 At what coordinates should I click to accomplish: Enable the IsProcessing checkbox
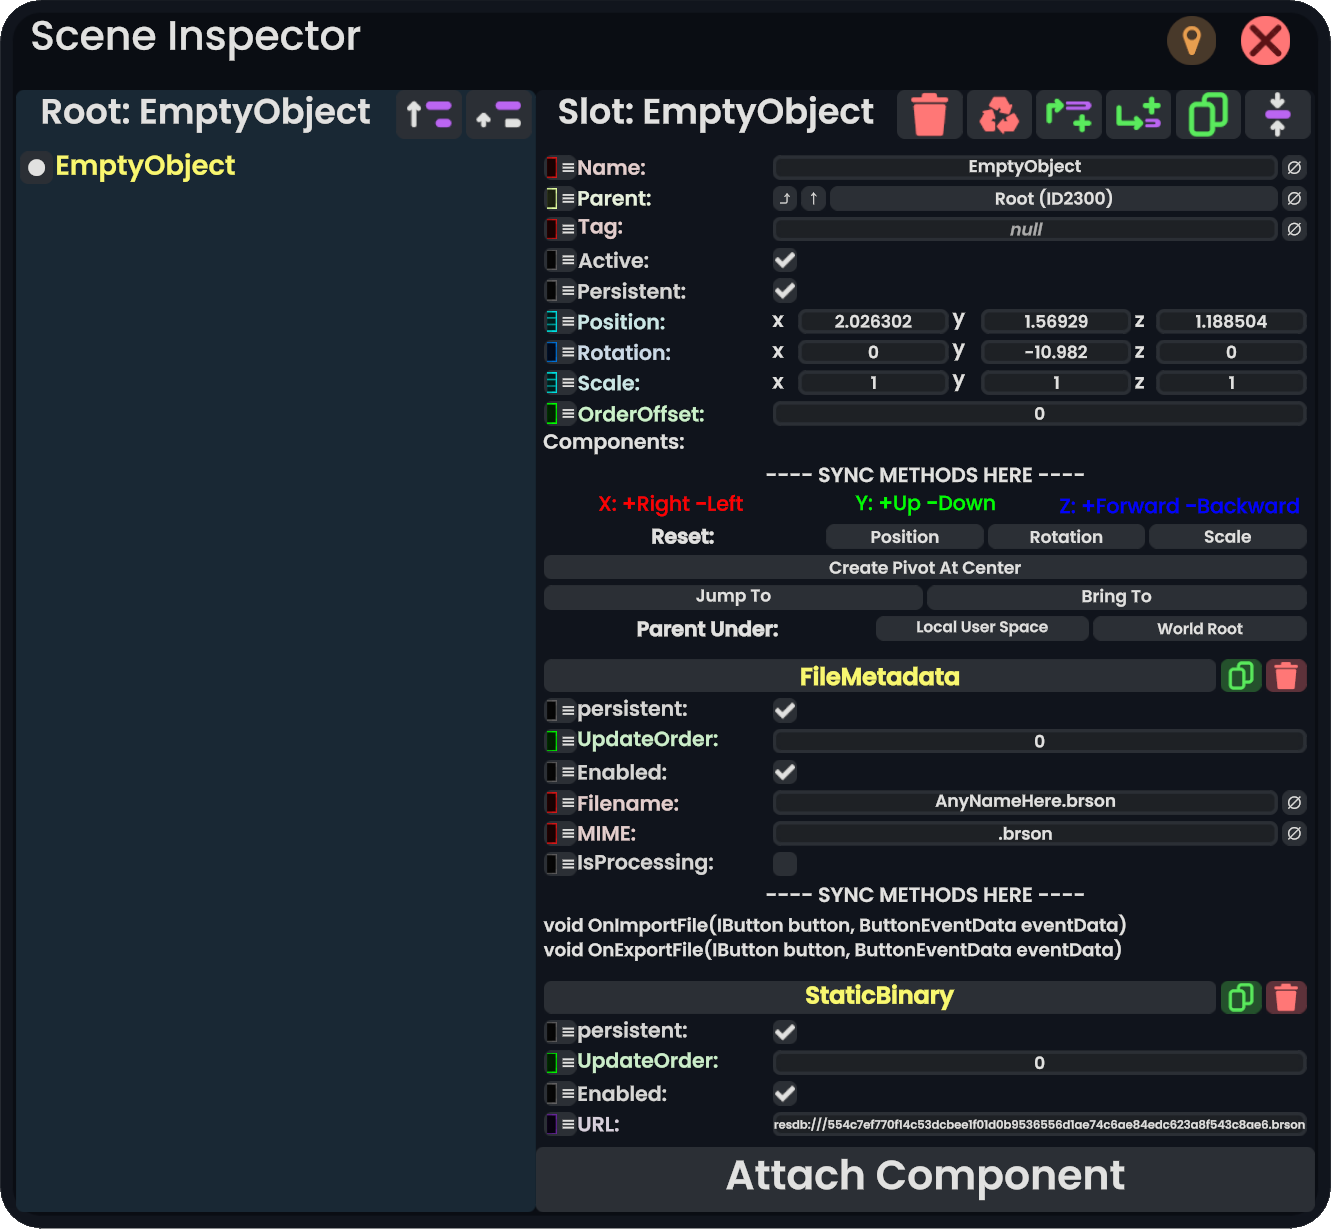pyautogui.click(x=785, y=863)
